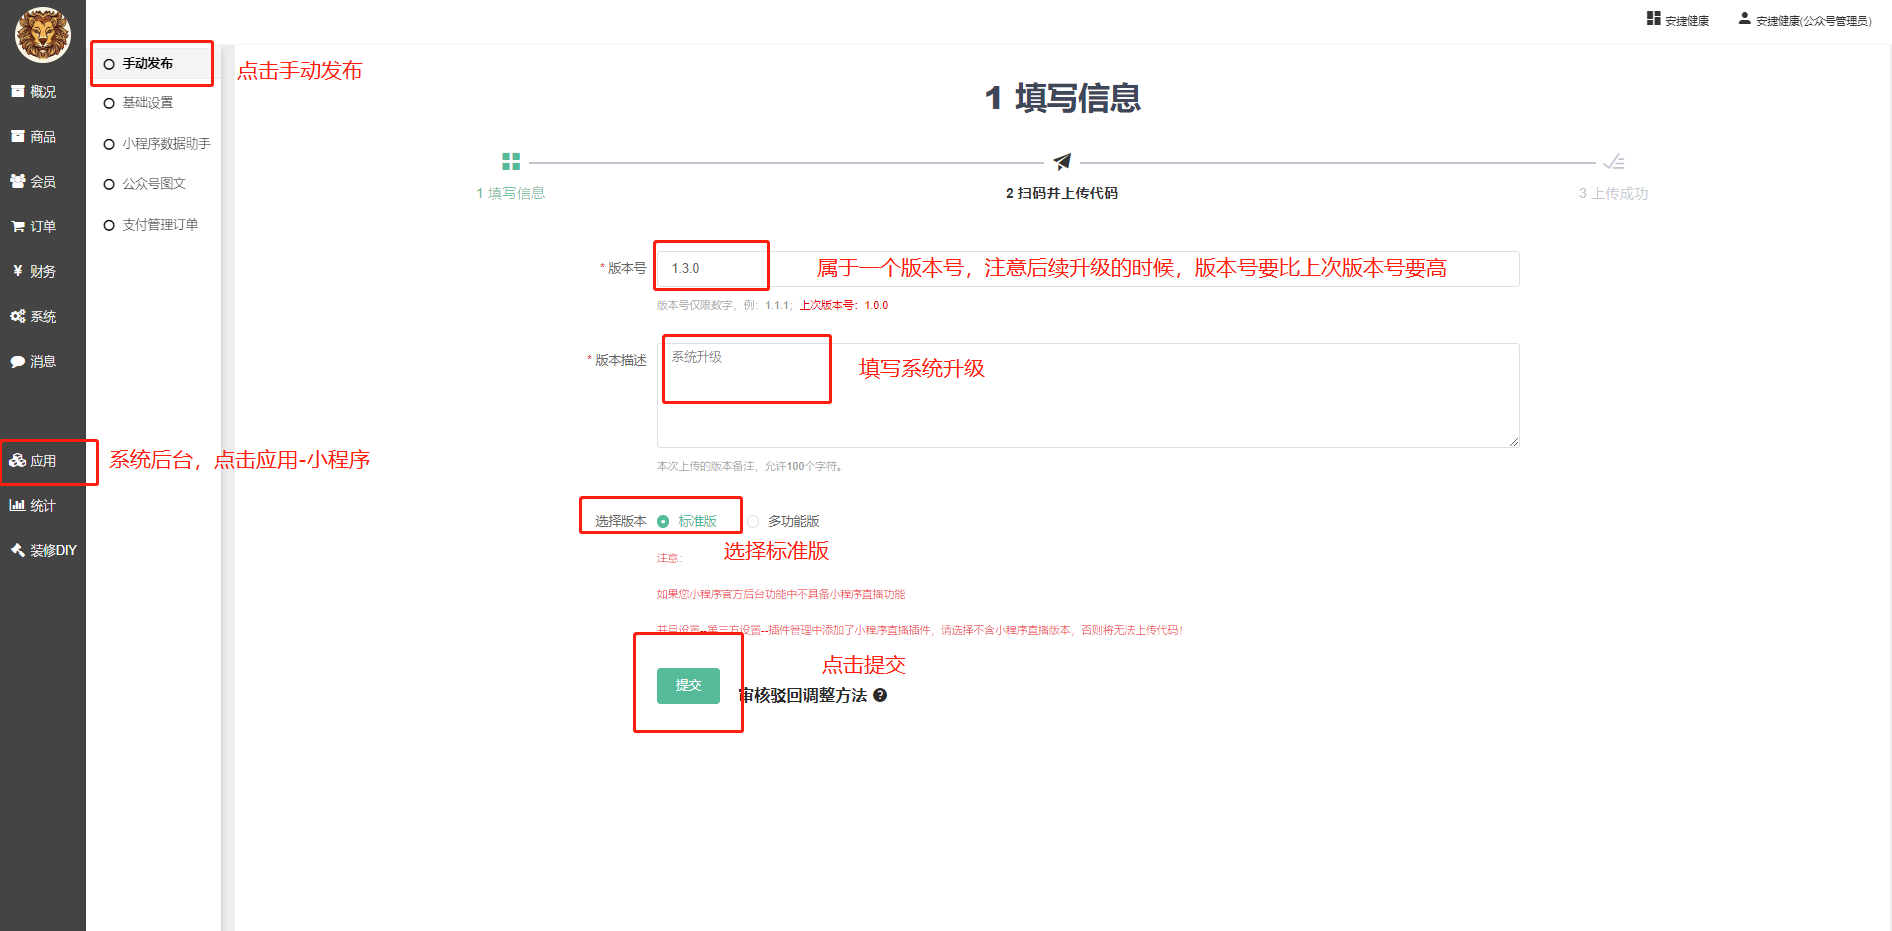Select the 标准版 radio option
Viewport: 1892px width, 931px height.
click(x=663, y=522)
